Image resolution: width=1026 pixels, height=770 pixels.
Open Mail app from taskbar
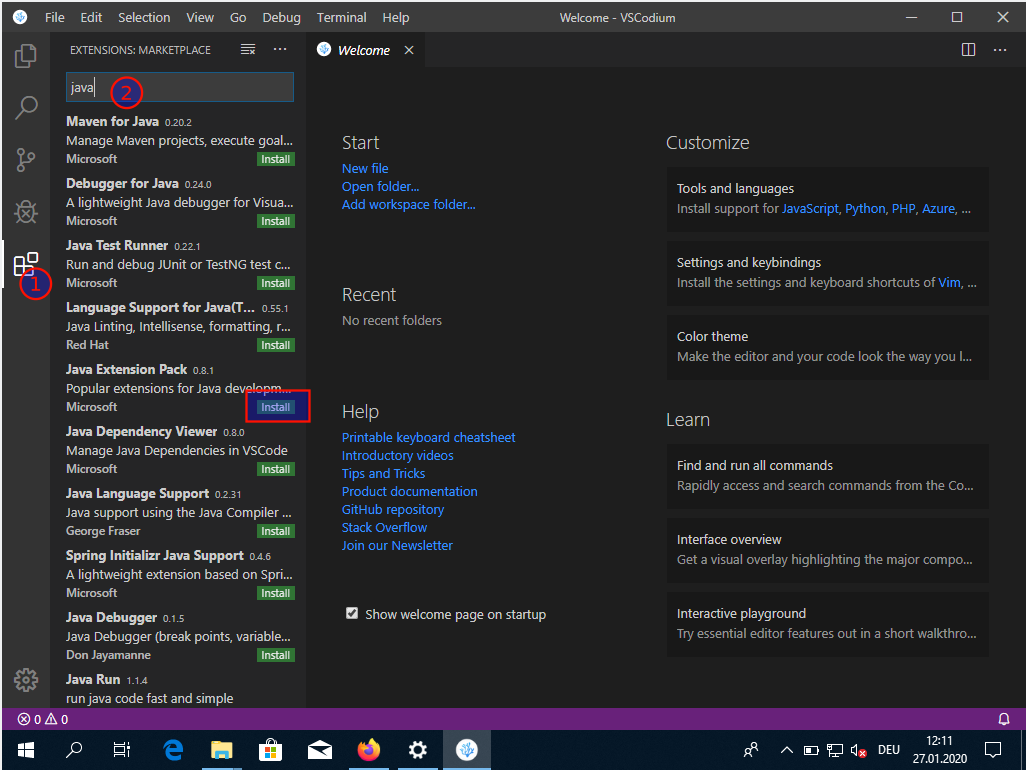319,750
